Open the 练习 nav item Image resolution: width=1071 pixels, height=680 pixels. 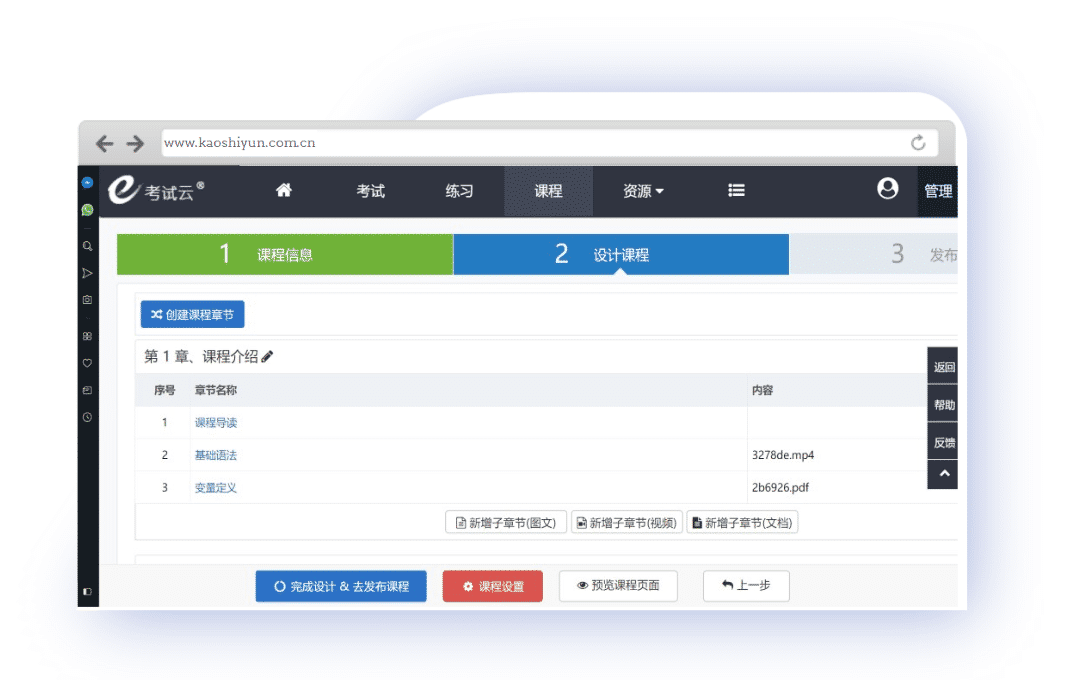[x=459, y=191]
